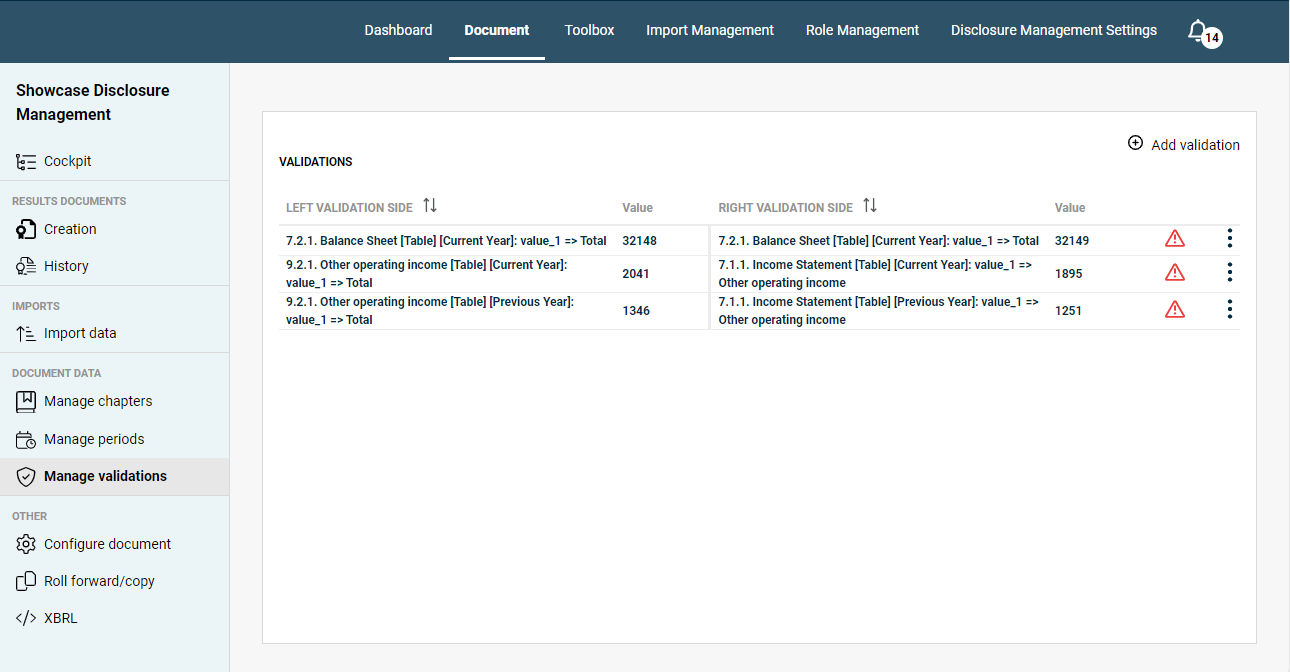Click warning icon for value 1251 row
This screenshot has width=1290, height=672.
[x=1175, y=309]
